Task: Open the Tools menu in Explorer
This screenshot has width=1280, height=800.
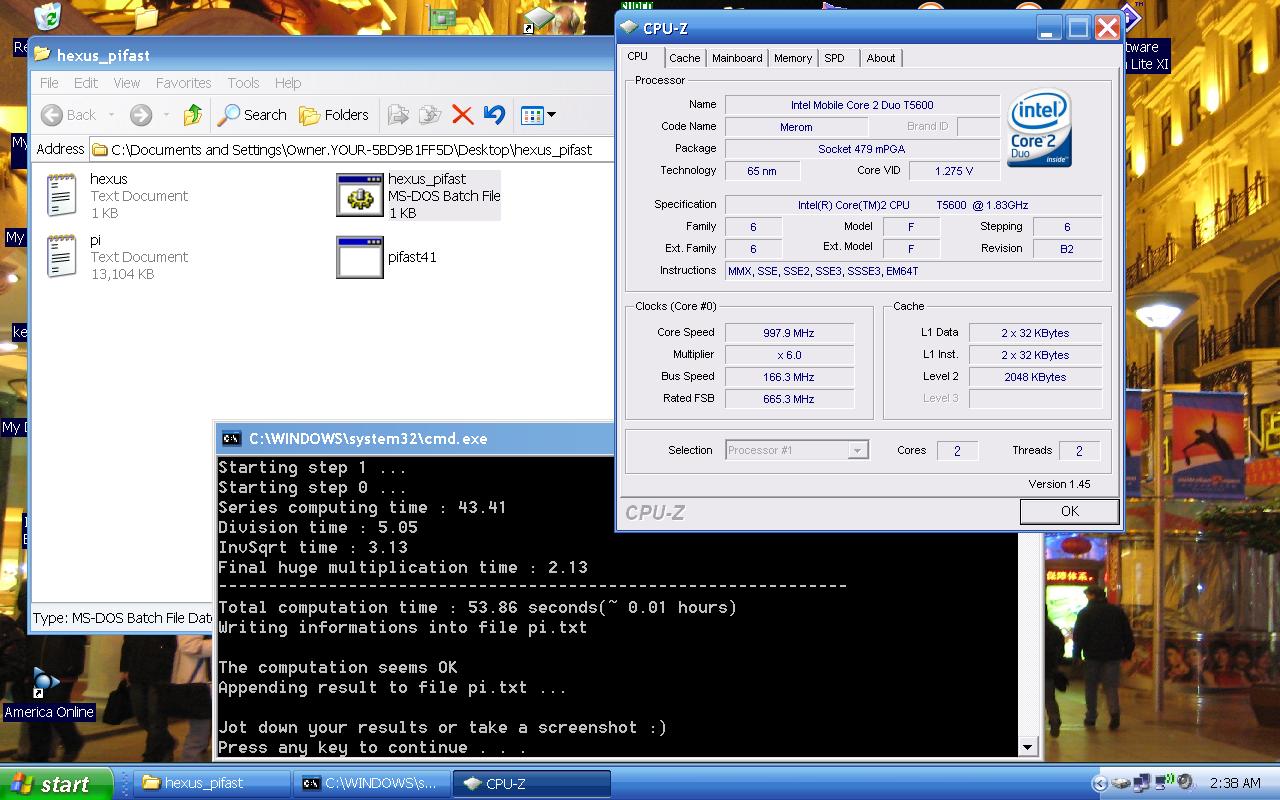Action: click(243, 83)
